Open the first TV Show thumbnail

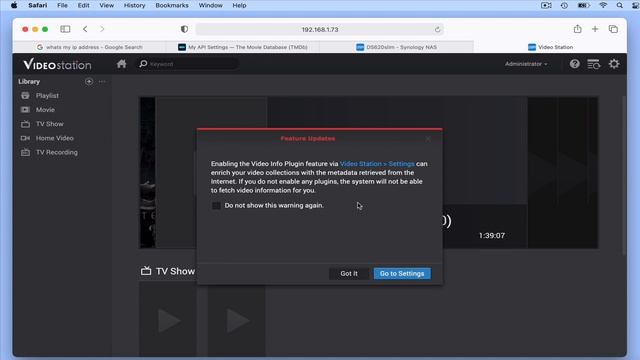point(168,320)
